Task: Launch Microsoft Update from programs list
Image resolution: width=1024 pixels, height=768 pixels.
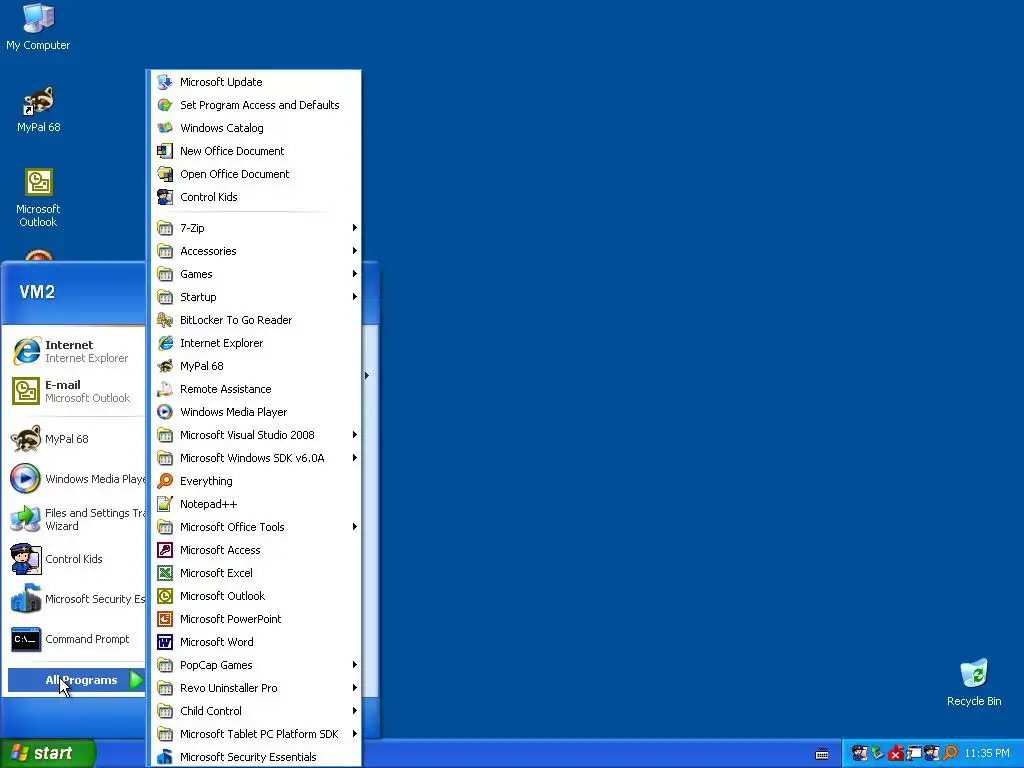Action: tap(255, 82)
